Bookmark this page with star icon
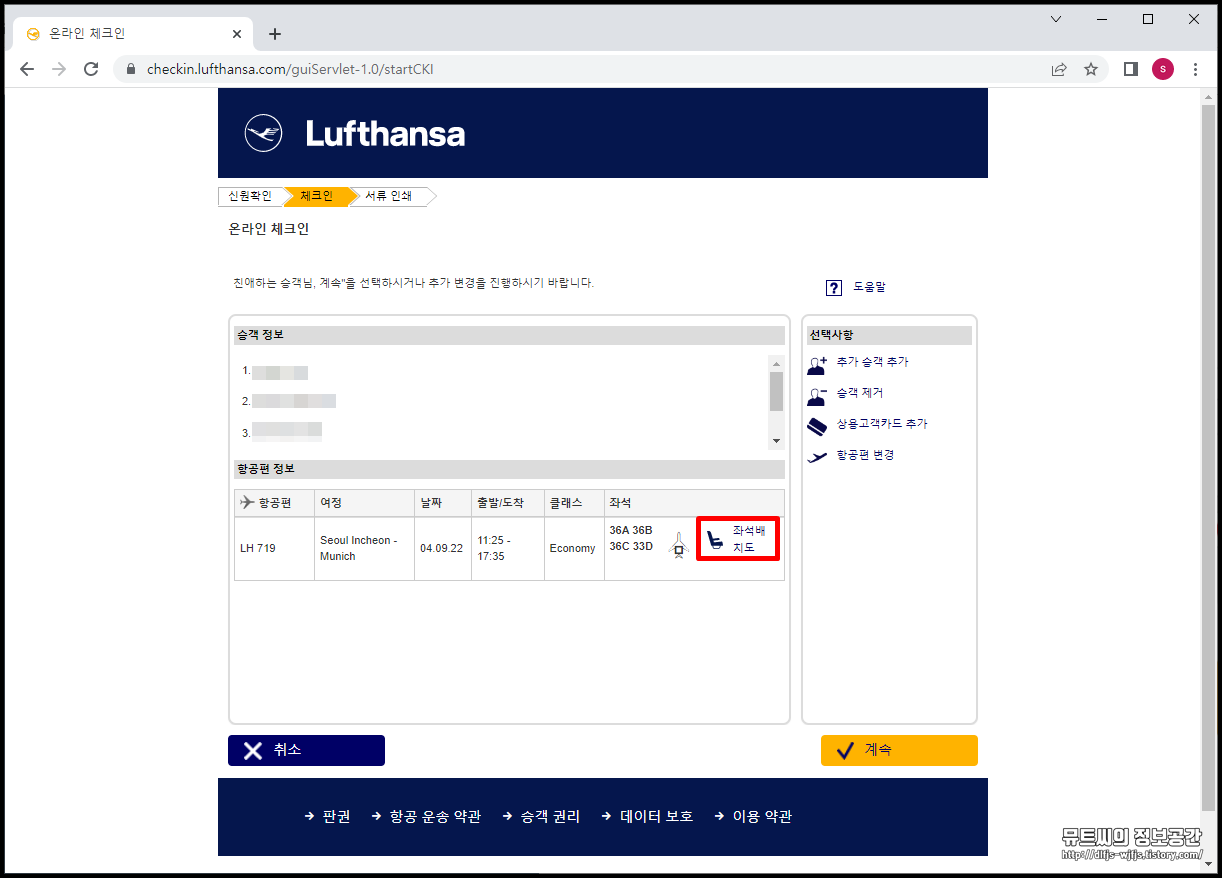The height and width of the screenshot is (878, 1222). [1091, 69]
